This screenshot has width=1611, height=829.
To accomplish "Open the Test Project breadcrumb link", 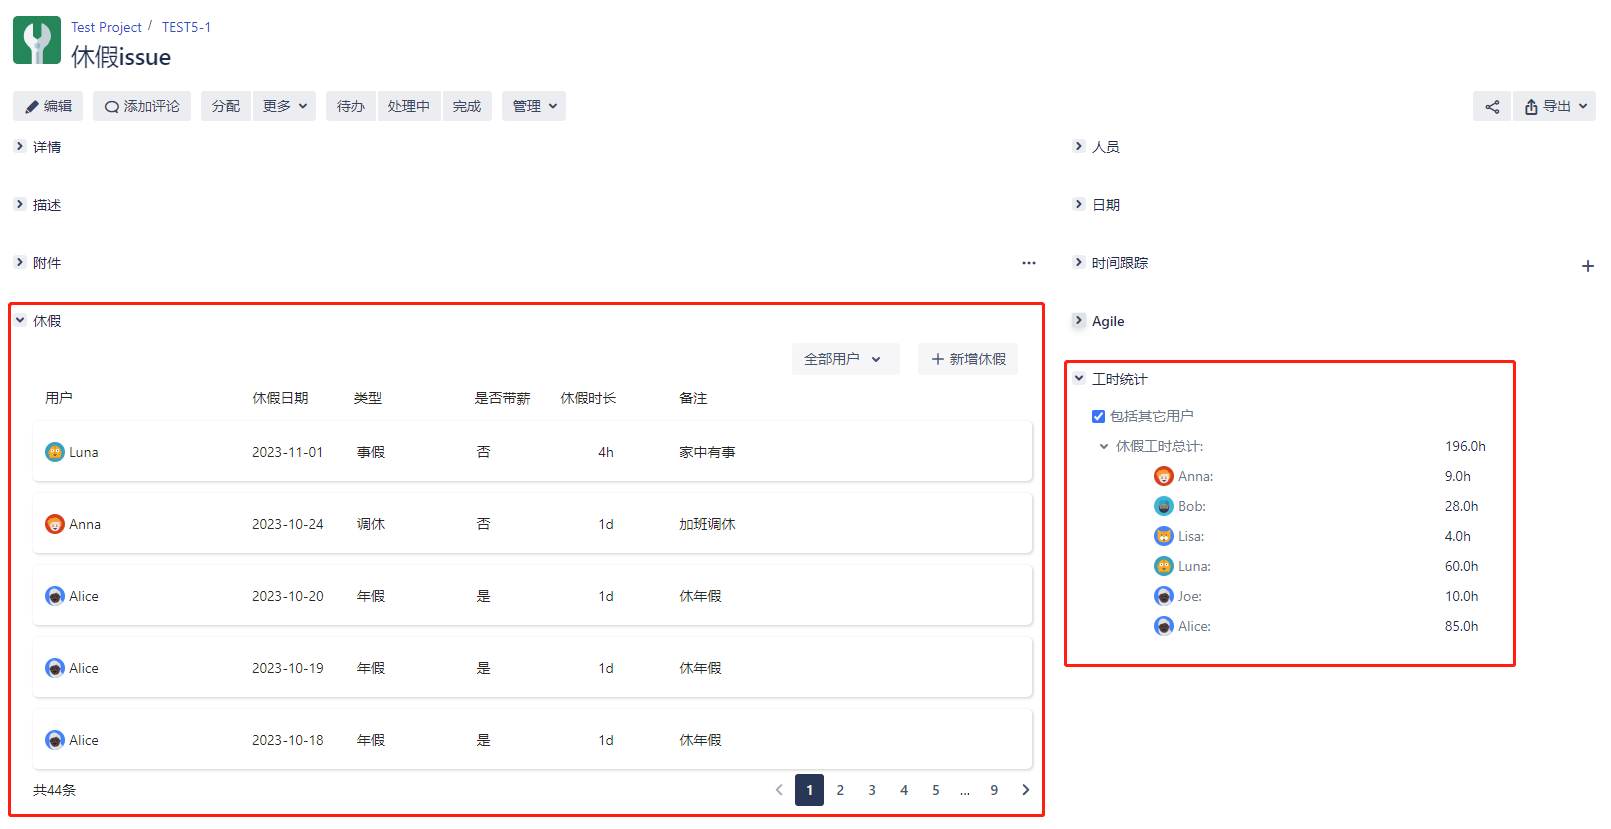I will click(x=106, y=27).
